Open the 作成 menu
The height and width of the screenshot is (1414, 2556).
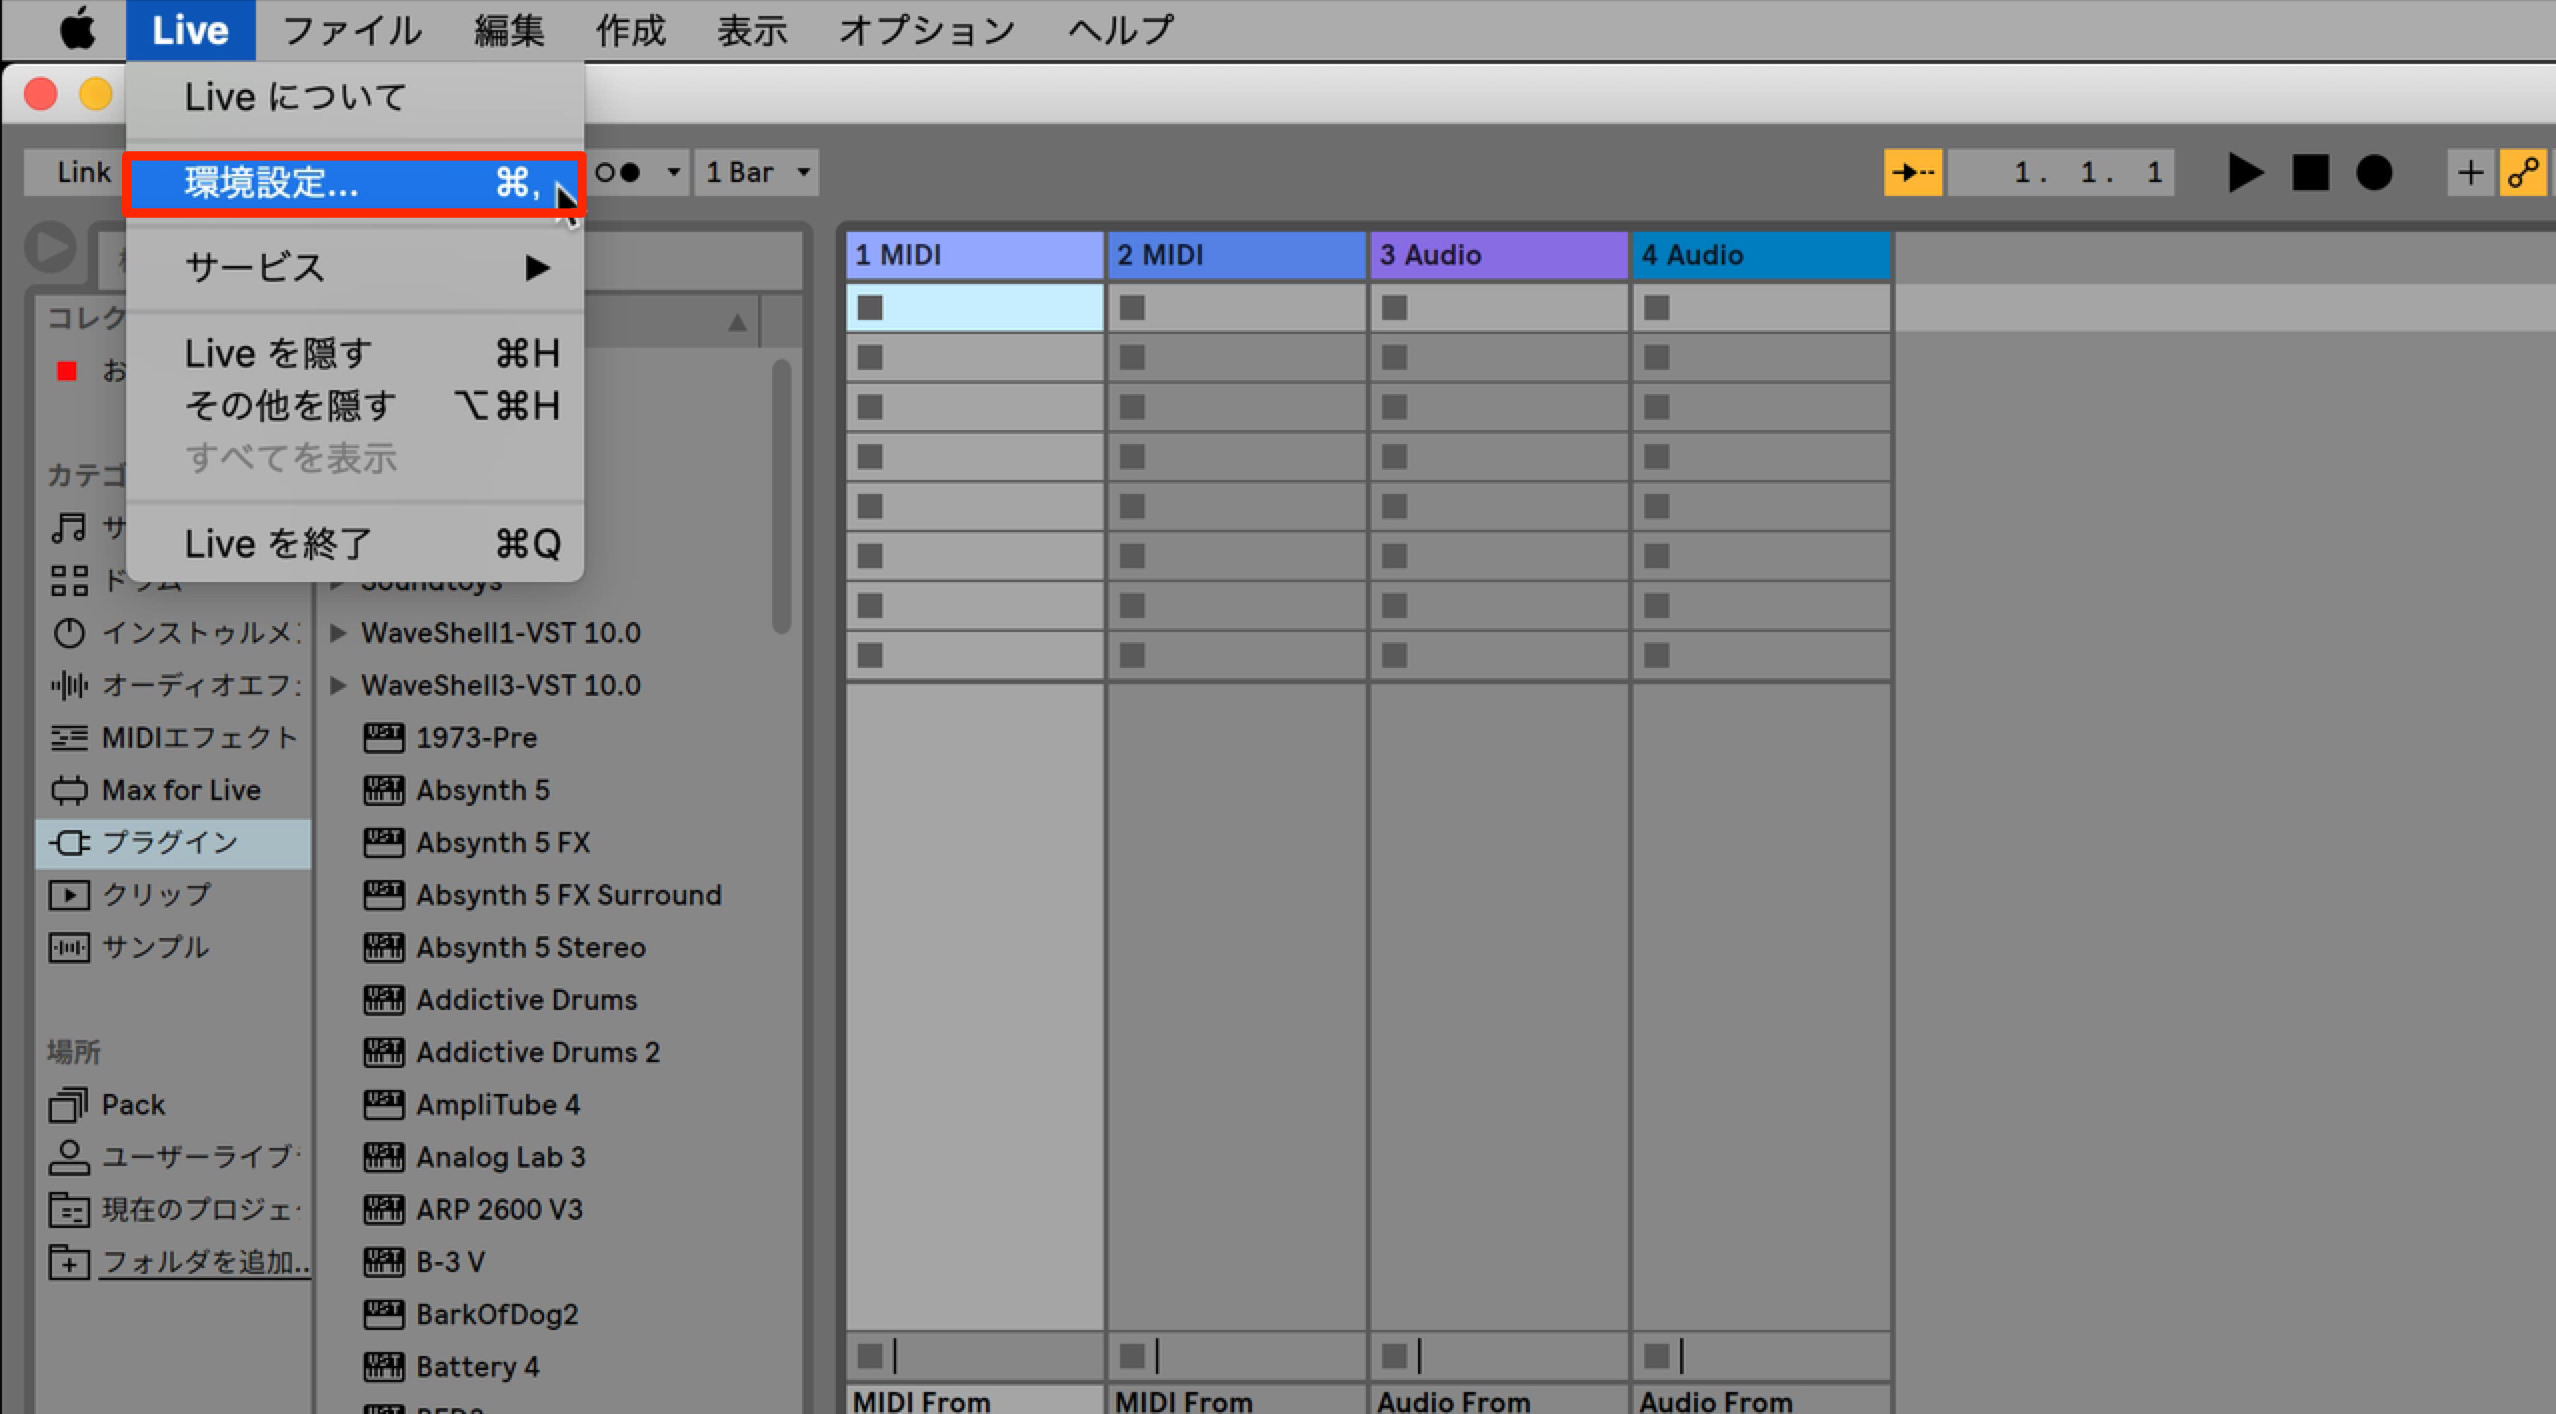coord(630,30)
